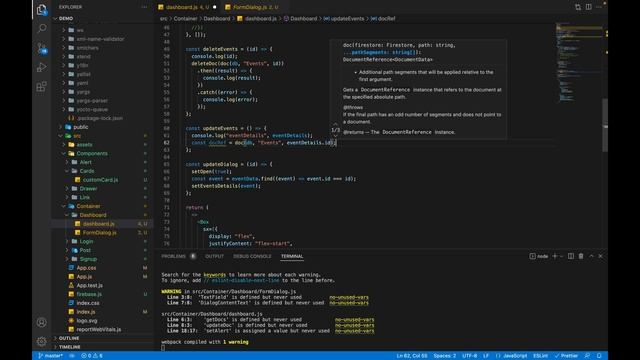This screenshot has height=360, width=640.
Task: Select the node terminal indicator
Action: click(539, 256)
